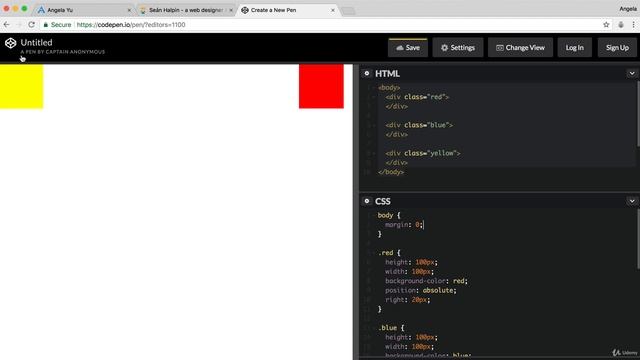Click the Captain Anonymous author link
The height and width of the screenshot is (360, 640).
click(x=75, y=52)
